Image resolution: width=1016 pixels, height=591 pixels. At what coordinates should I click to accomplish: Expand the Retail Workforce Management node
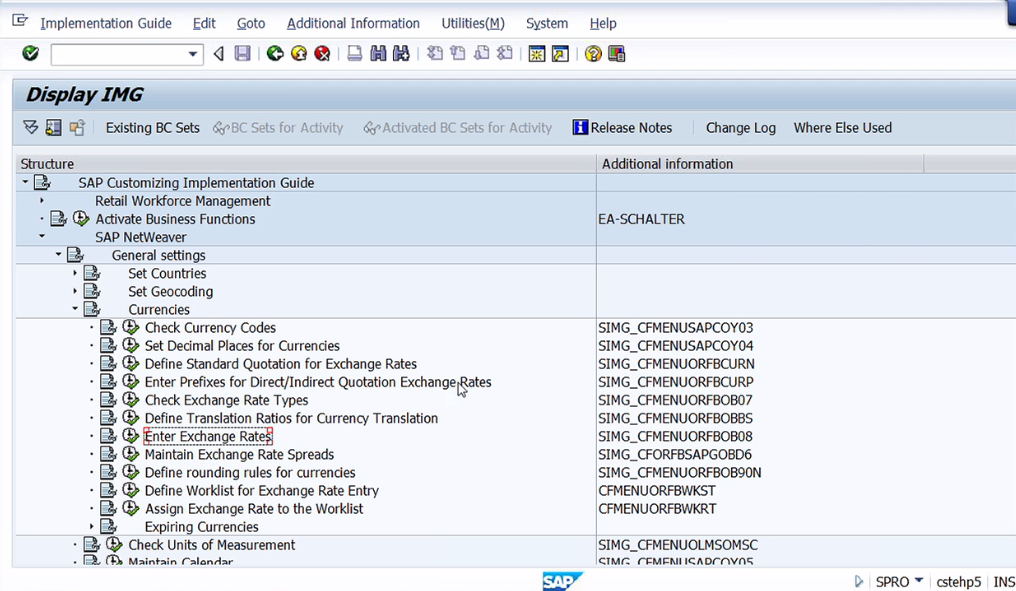coord(42,200)
